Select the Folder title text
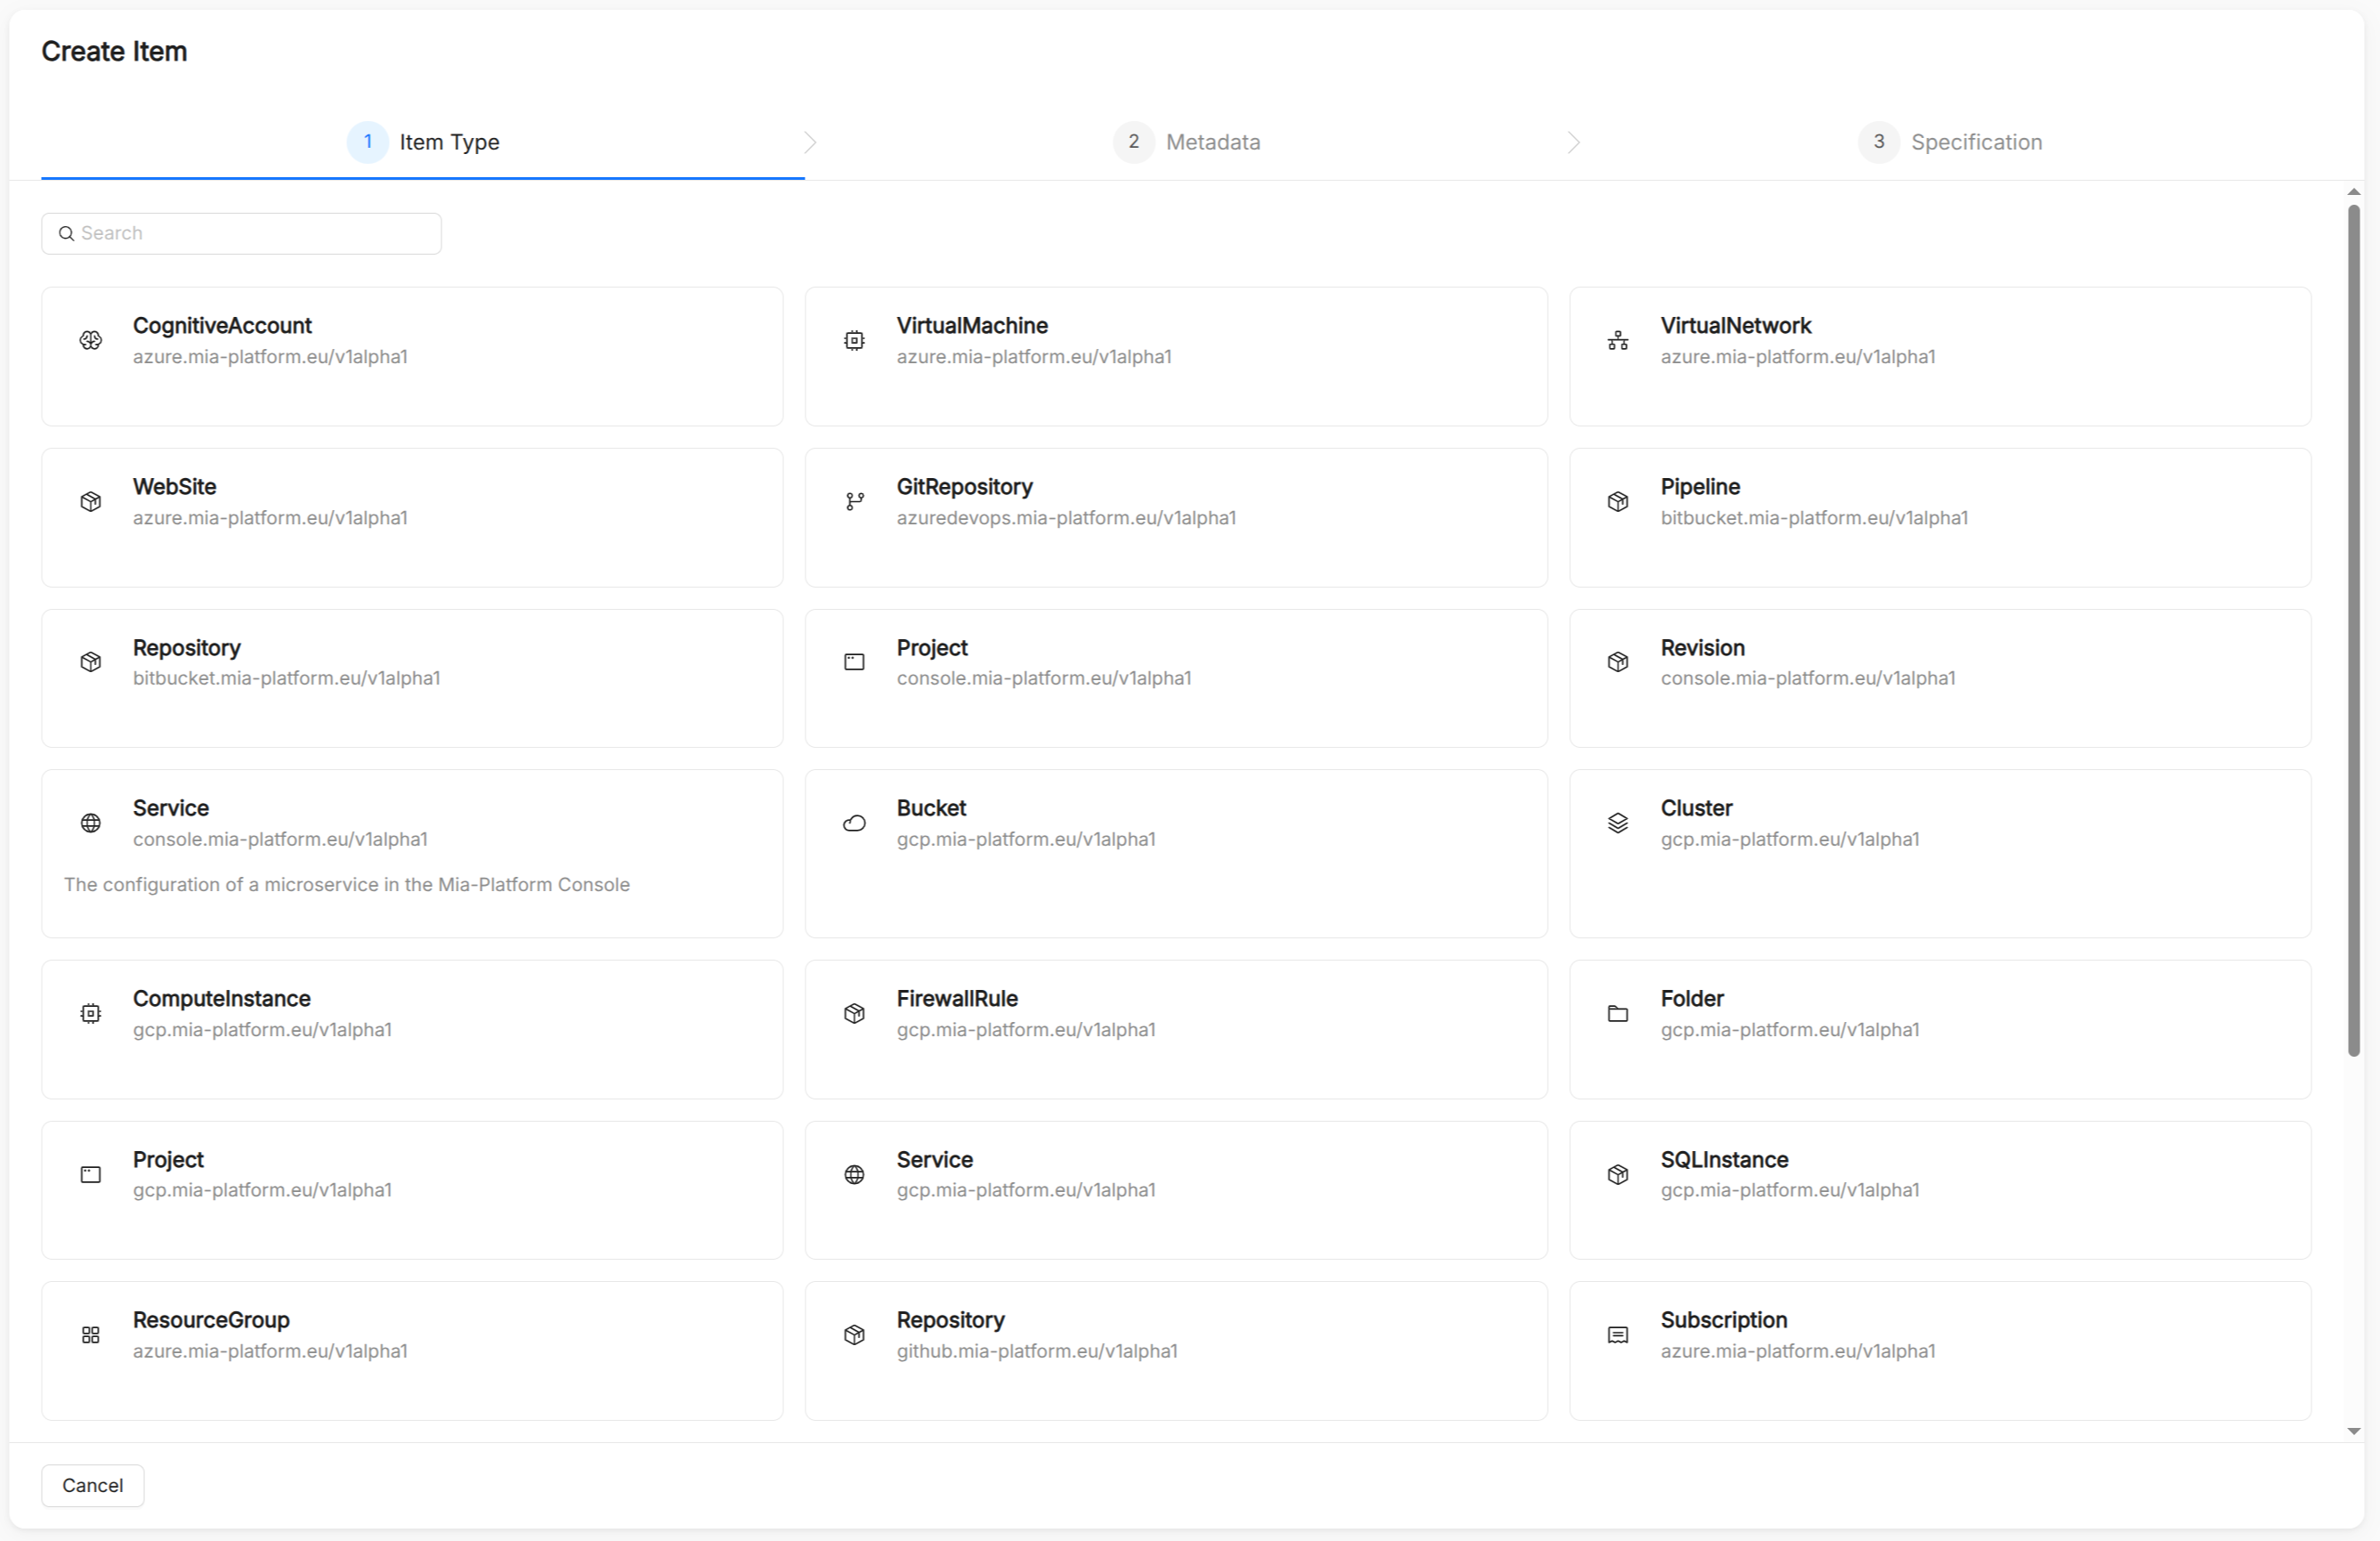This screenshot has width=2380, height=1541. click(1692, 999)
